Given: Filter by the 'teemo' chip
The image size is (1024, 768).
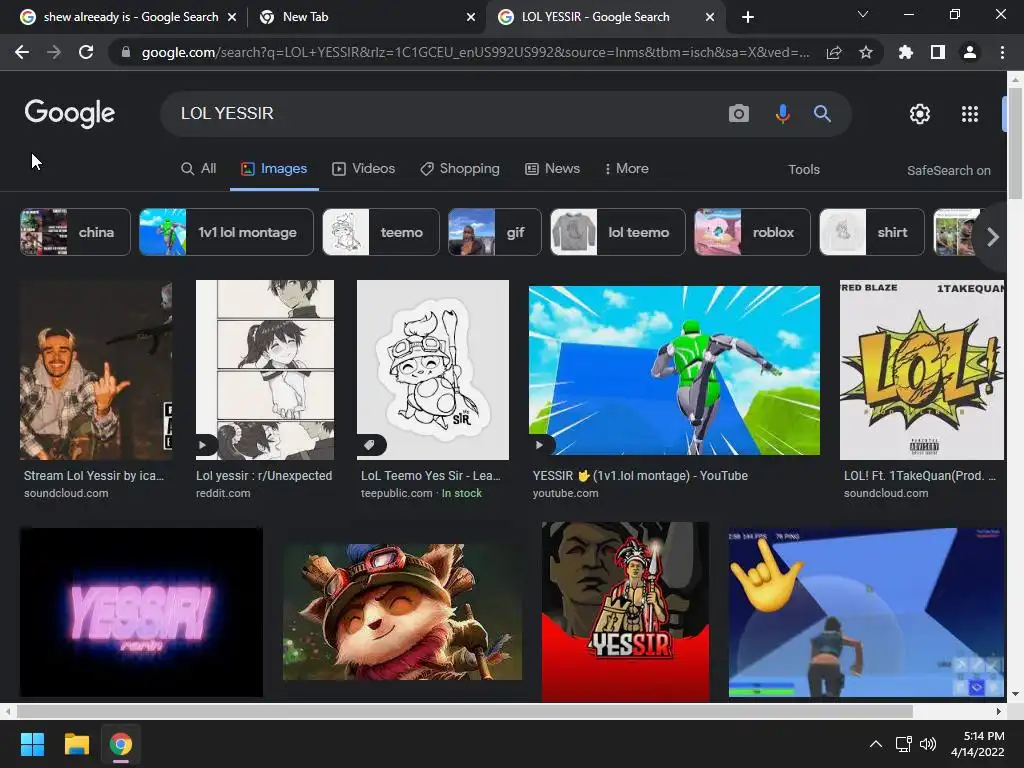Looking at the screenshot, I should [x=381, y=232].
